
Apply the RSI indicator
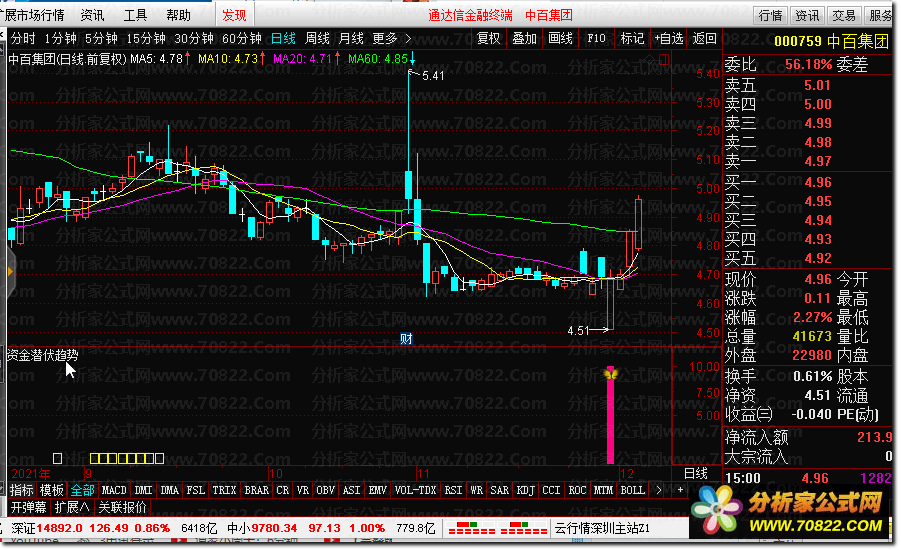(453, 490)
